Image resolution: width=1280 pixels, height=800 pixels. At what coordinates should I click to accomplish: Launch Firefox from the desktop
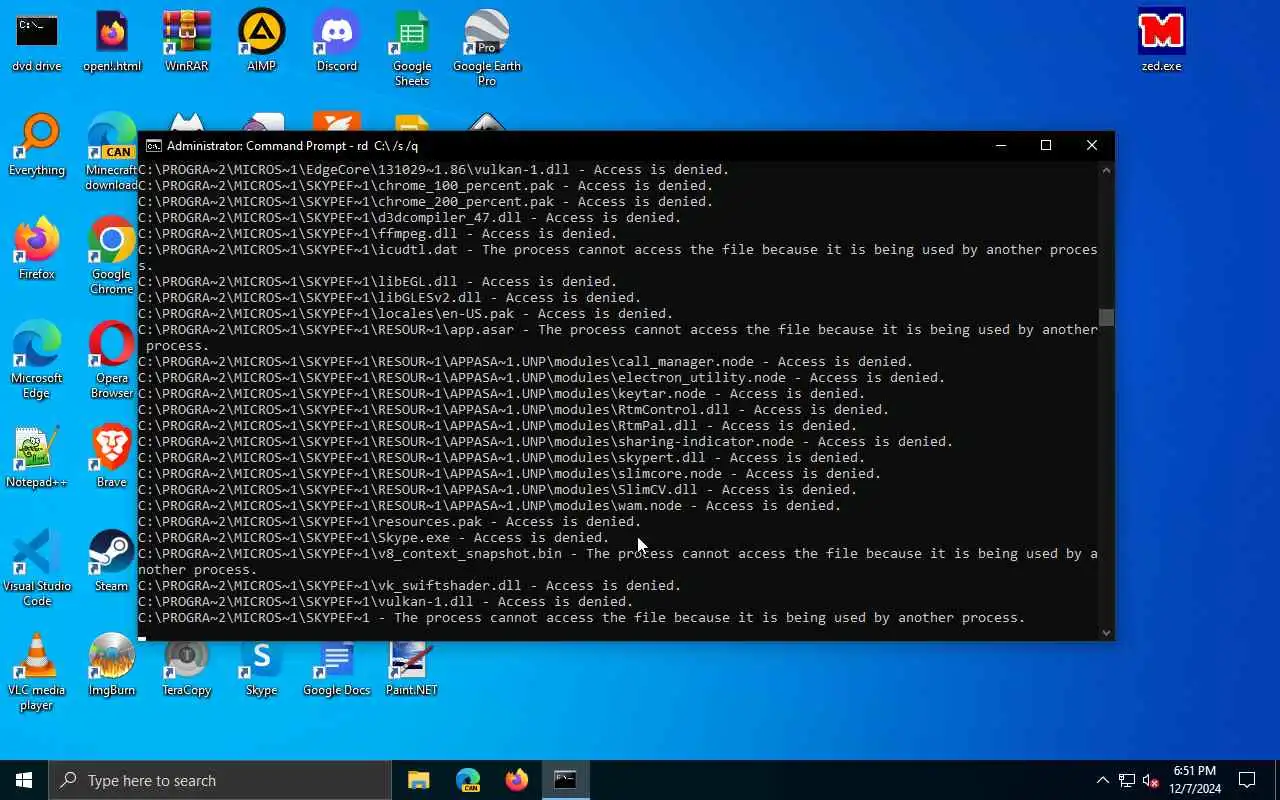pyautogui.click(x=37, y=250)
